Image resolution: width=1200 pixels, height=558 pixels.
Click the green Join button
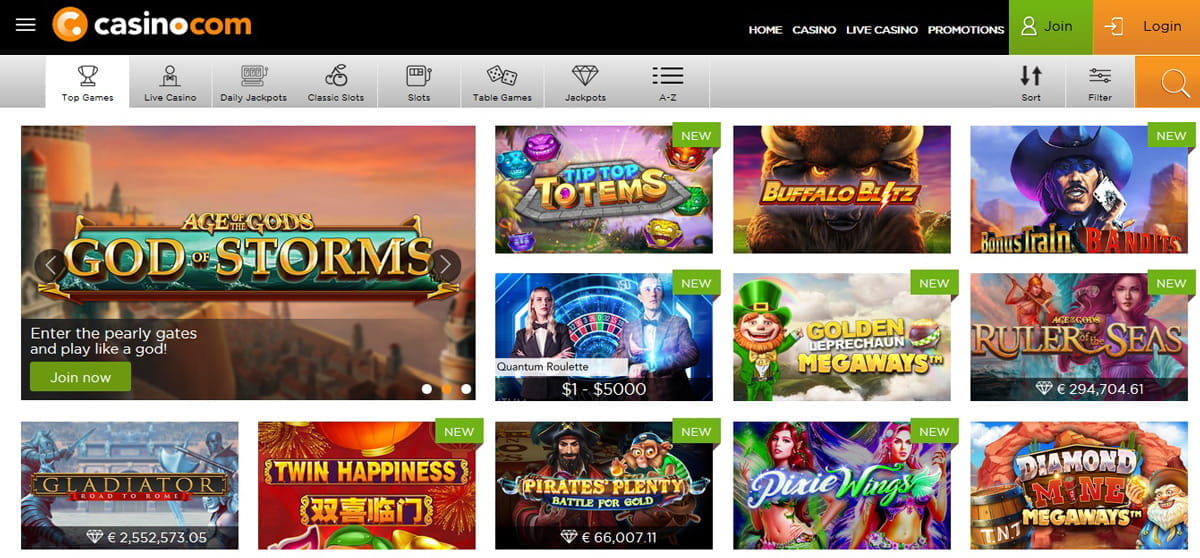point(1050,27)
